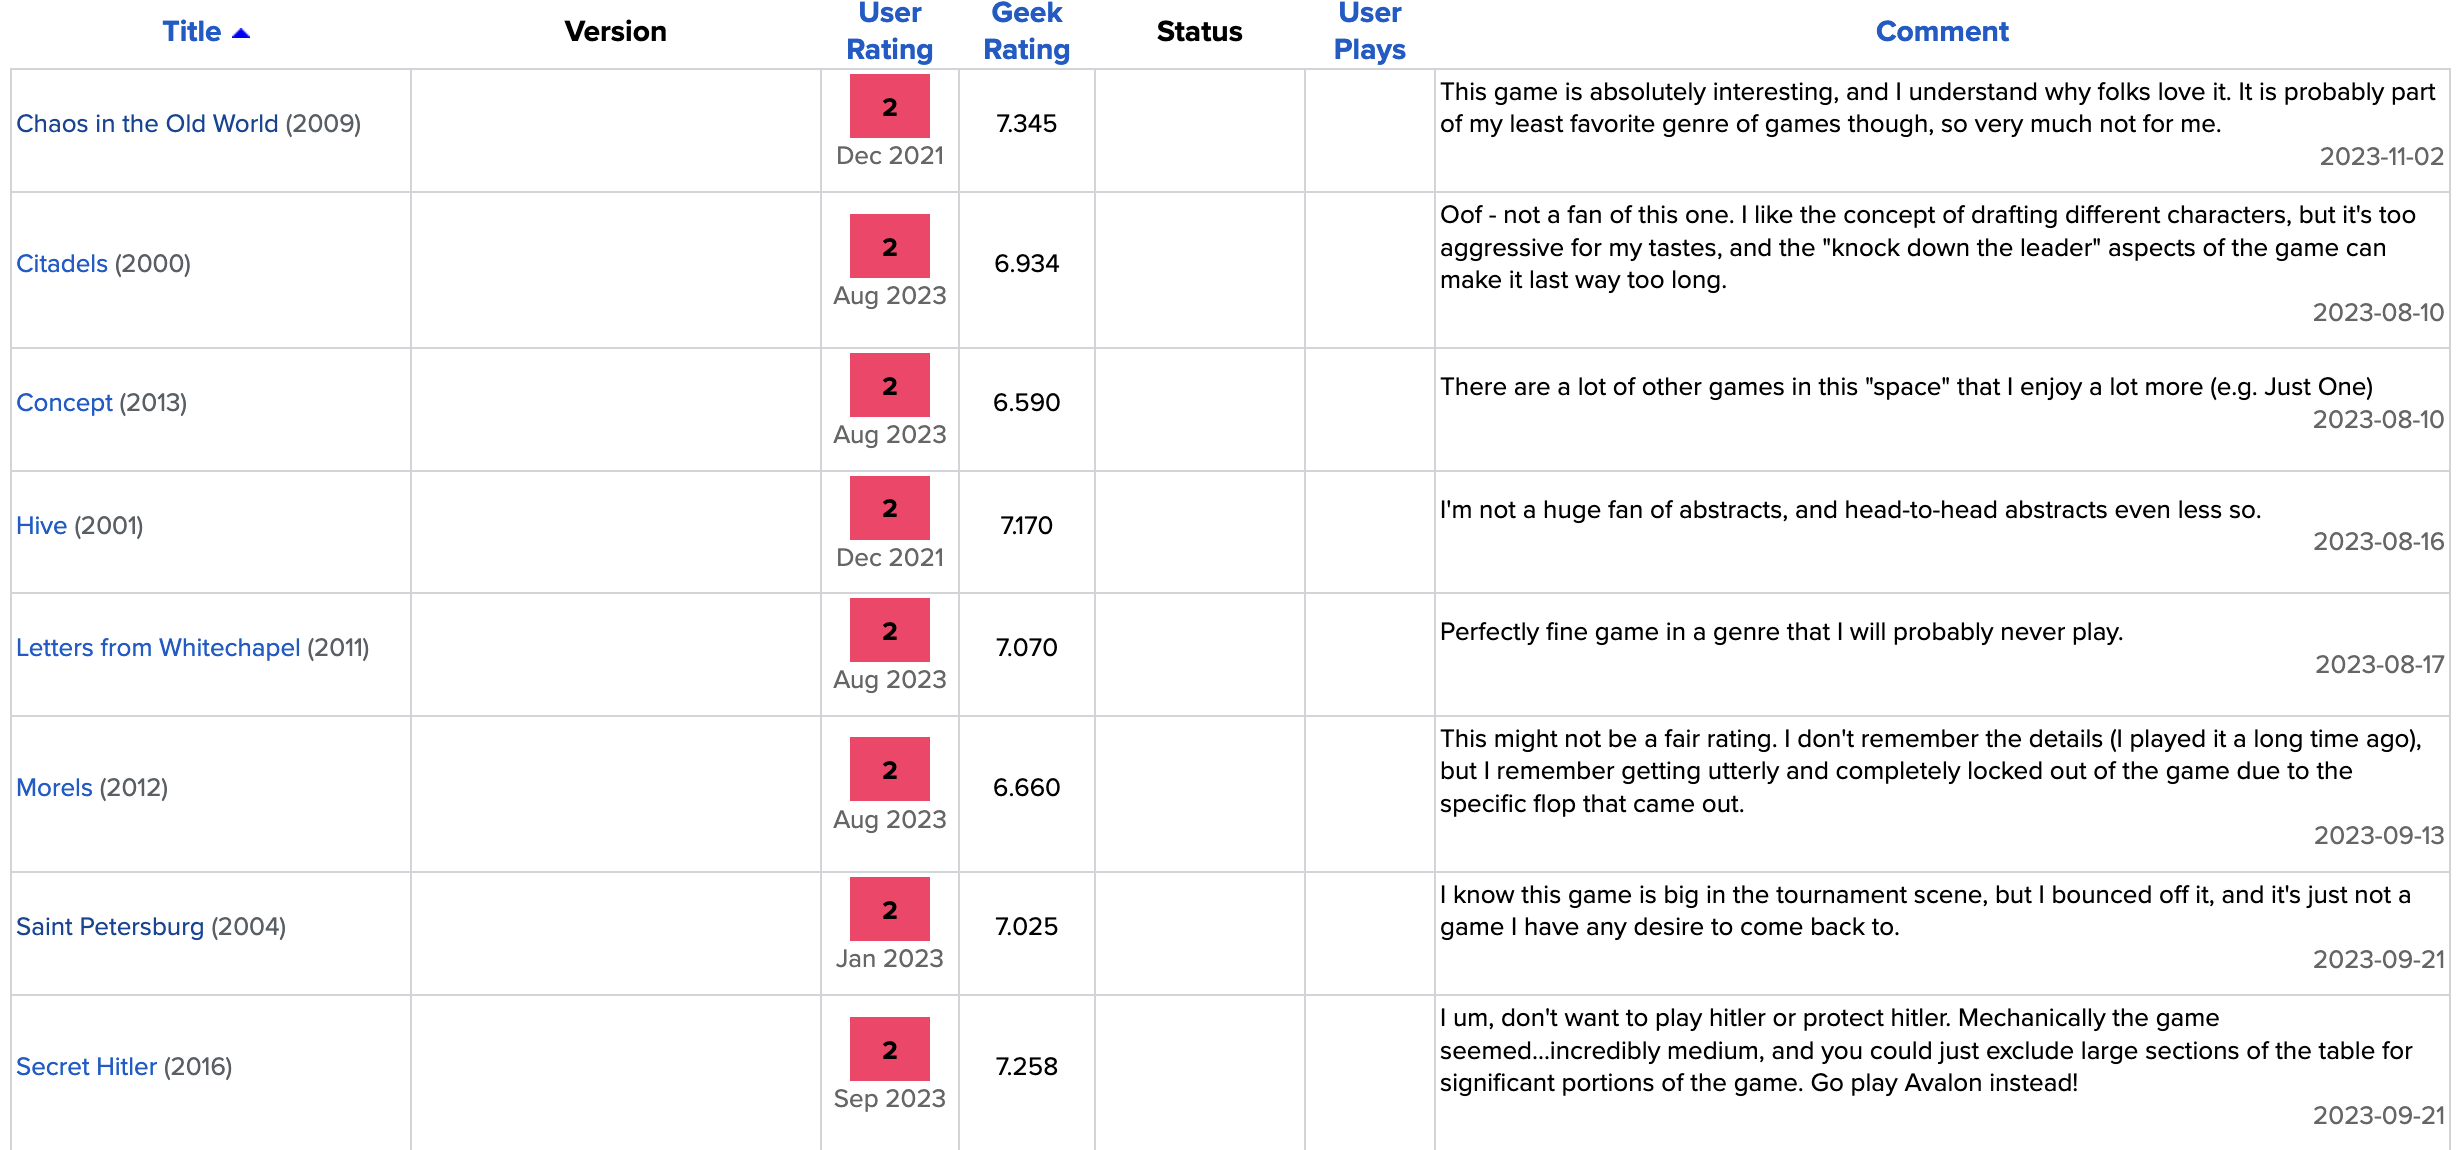Open the Morels game link
Viewport: 2464px width, 1150px height.
coord(54,788)
